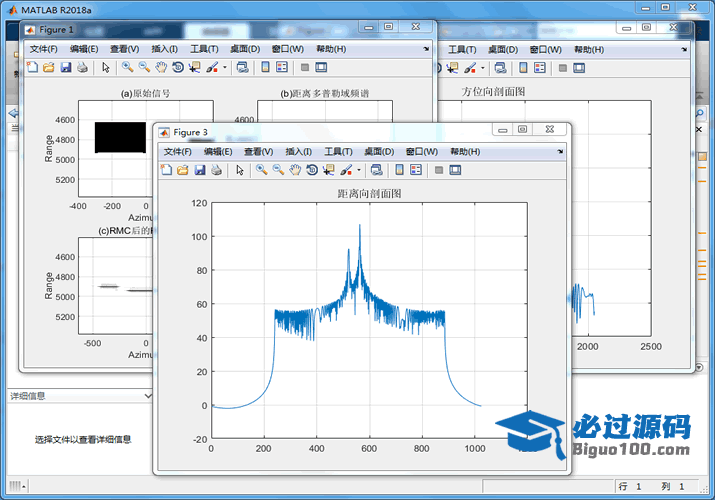
Task: Select Rotate 3D tool in Figure 1
Action: point(178,67)
